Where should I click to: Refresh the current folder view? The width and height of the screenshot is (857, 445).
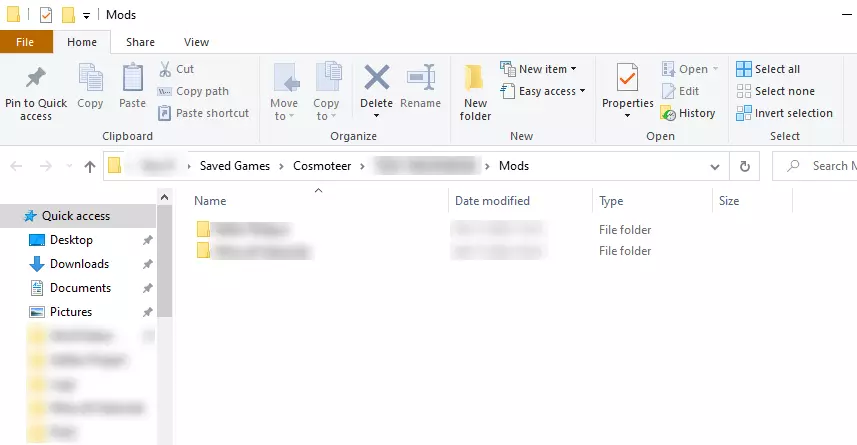(744, 166)
